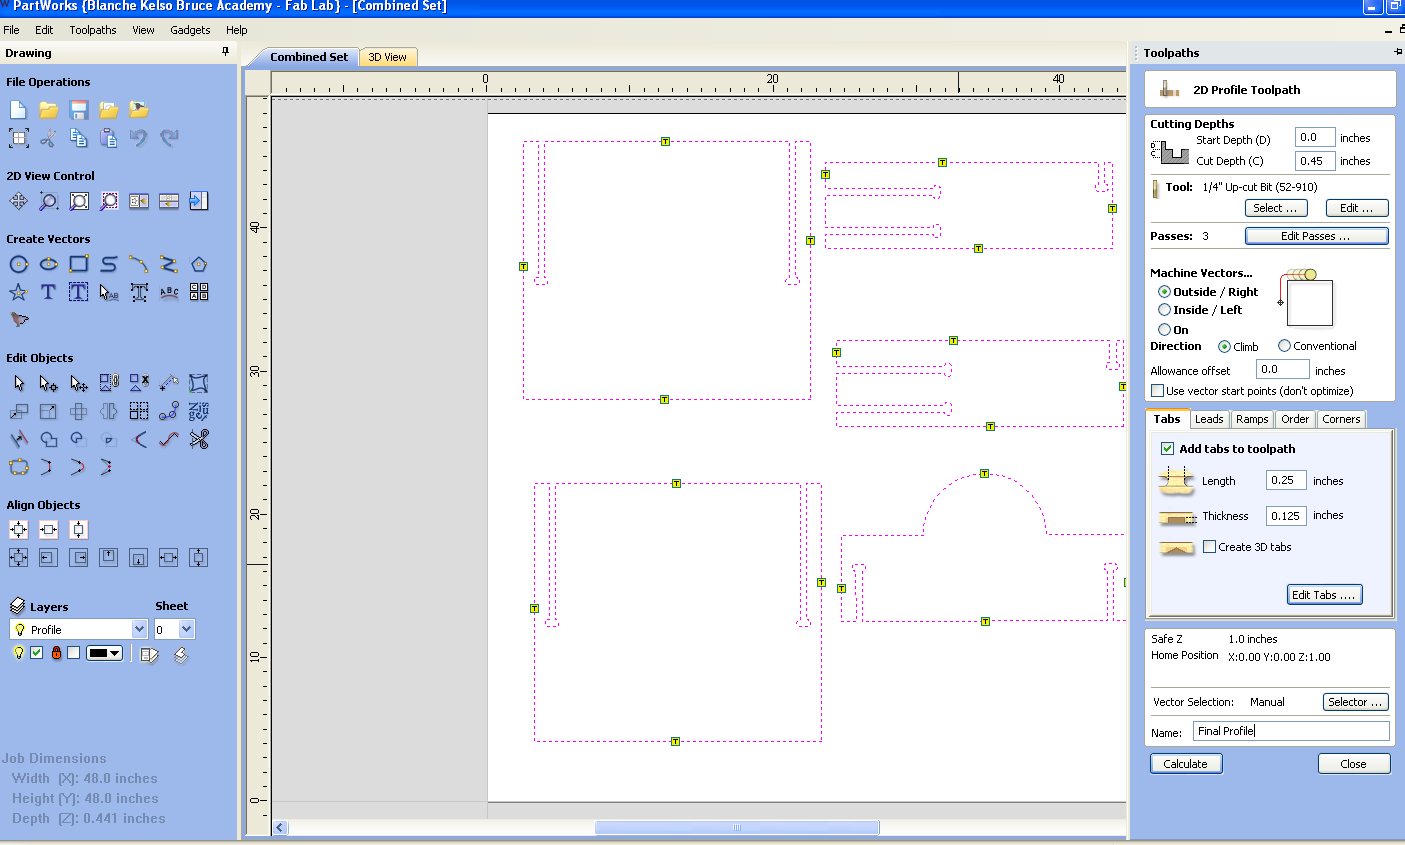Open the Gadgets menu
The height and width of the screenshot is (845, 1405).
point(190,30)
